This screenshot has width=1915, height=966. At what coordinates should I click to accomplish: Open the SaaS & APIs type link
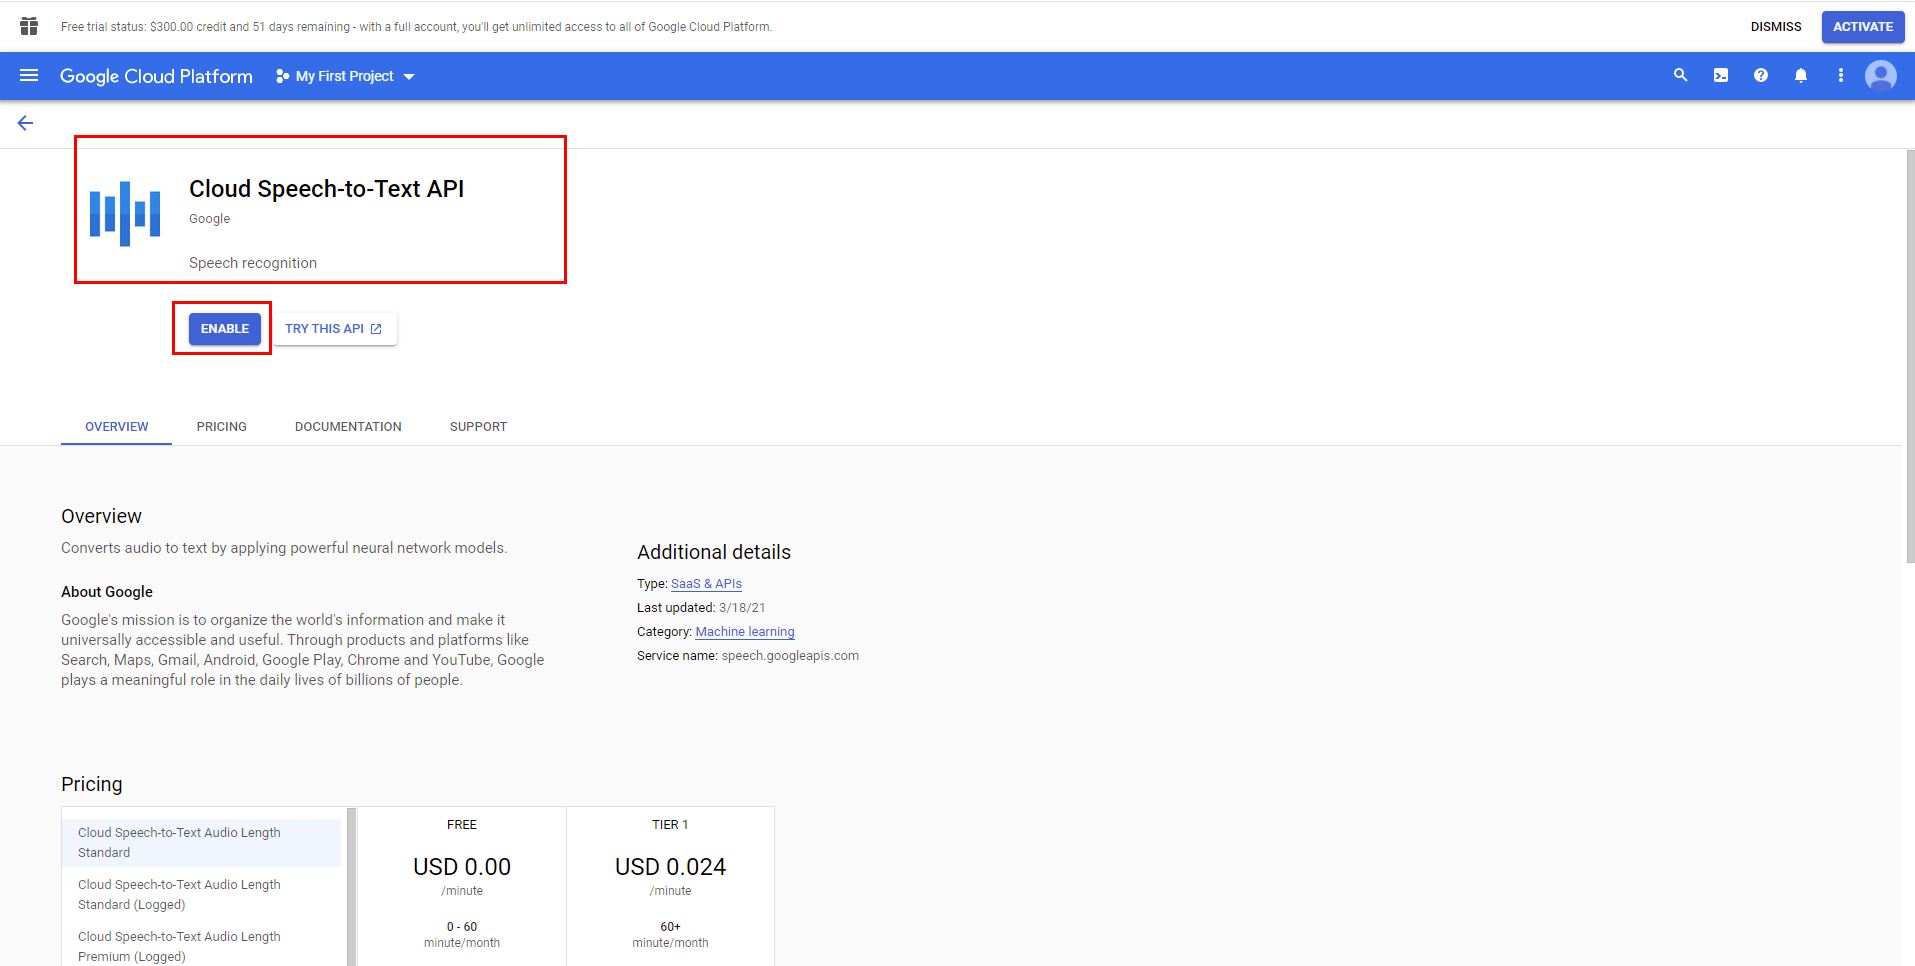(x=706, y=584)
